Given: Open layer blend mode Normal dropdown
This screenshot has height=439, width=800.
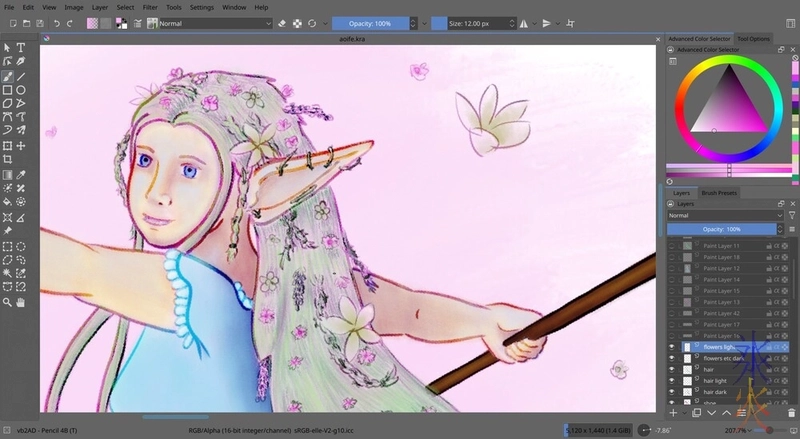Looking at the screenshot, I should point(725,215).
